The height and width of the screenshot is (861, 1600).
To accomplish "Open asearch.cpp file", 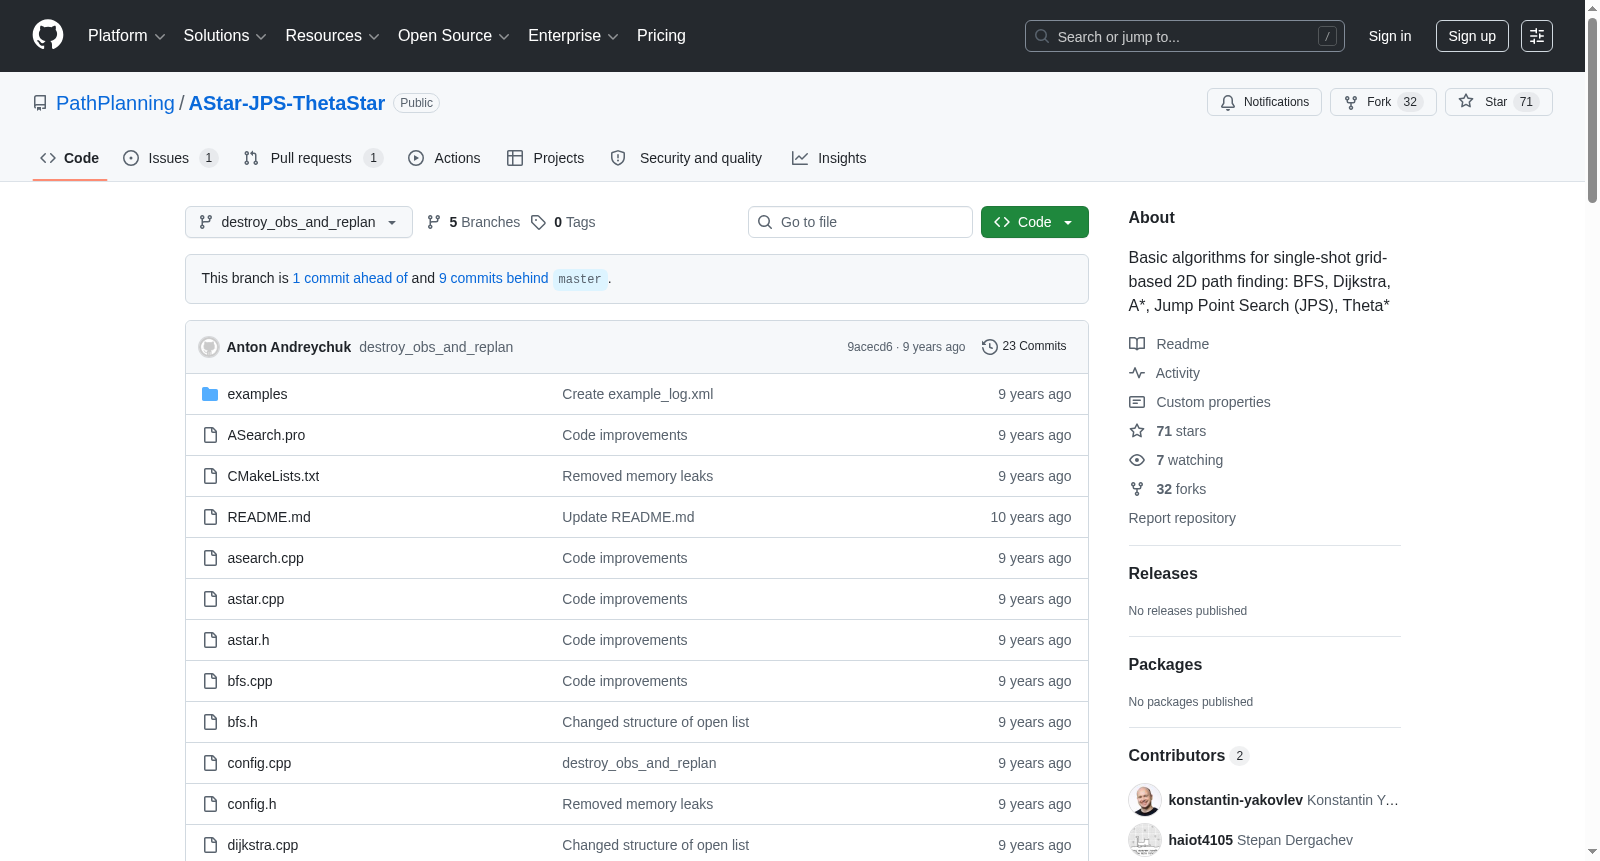I will point(265,558).
